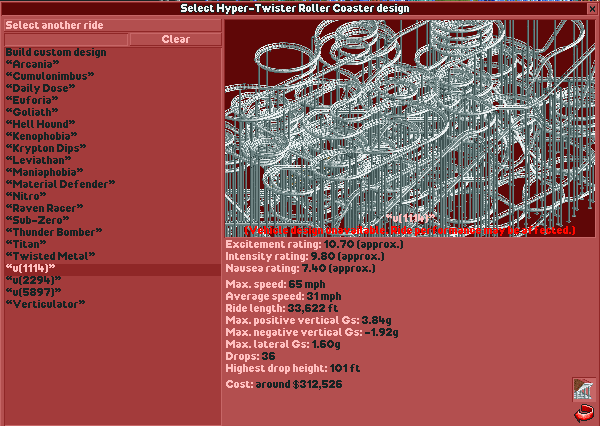
Task: Click the window title bar text
Action: point(295,8)
